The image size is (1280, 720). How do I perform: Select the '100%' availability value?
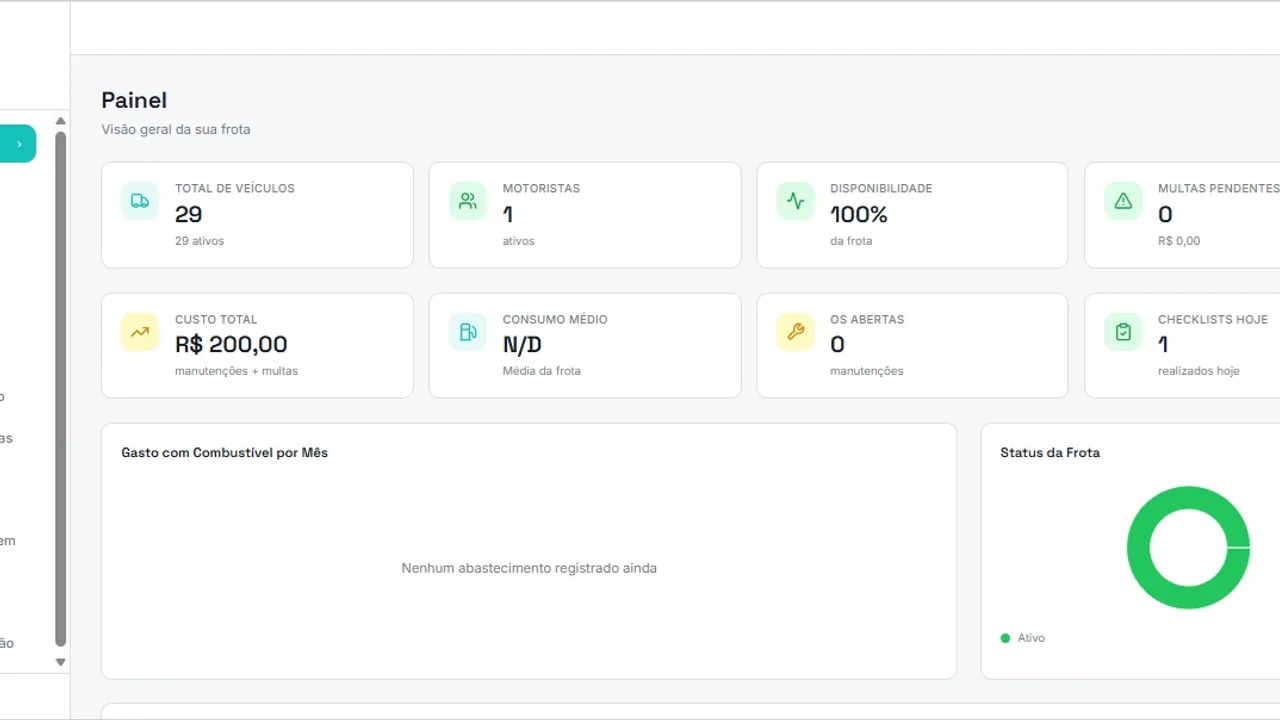click(x=859, y=214)
